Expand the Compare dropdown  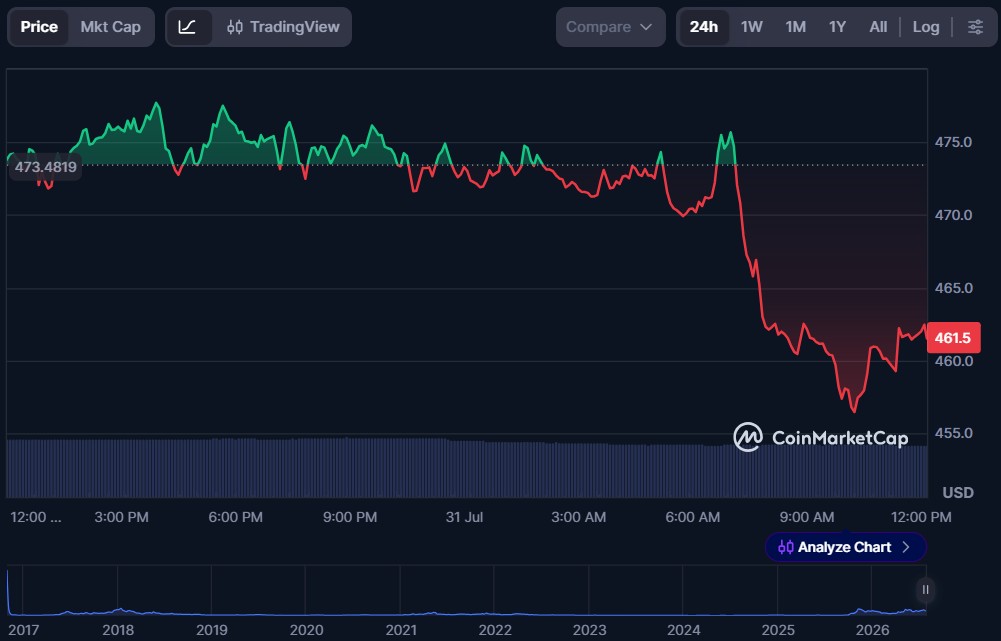(610, 27)
